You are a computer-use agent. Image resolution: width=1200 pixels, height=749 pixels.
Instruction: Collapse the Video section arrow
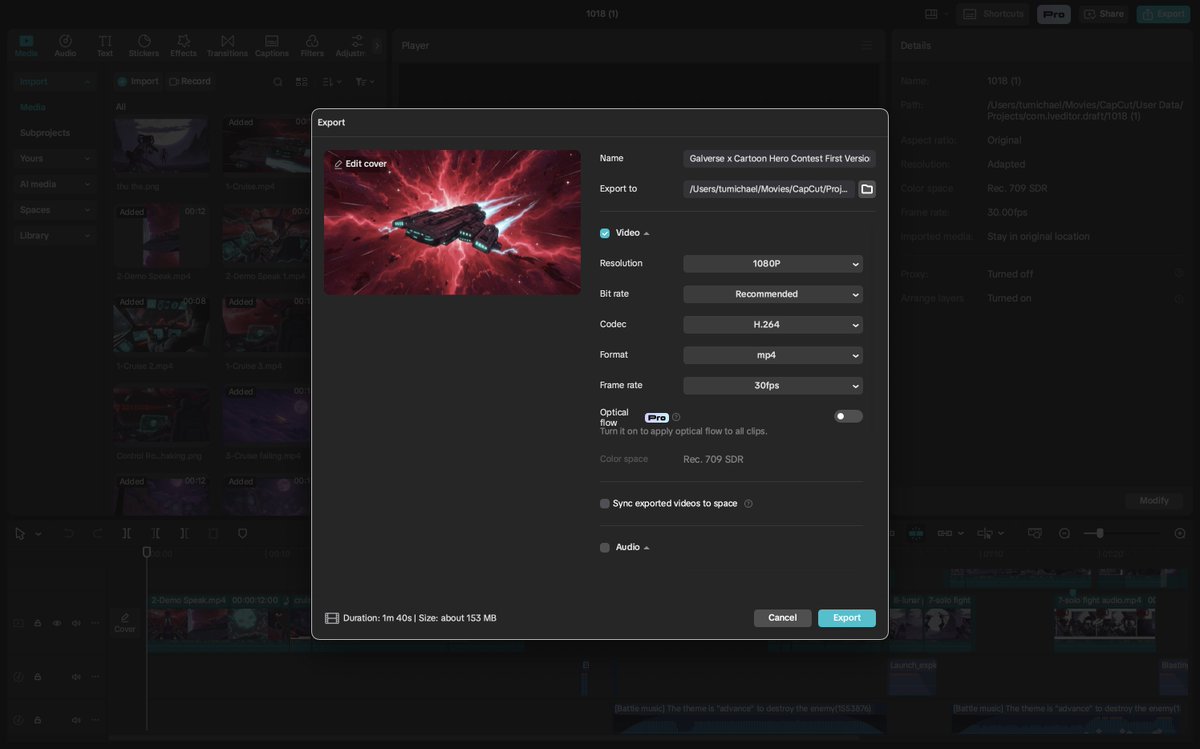pos(647,233)
